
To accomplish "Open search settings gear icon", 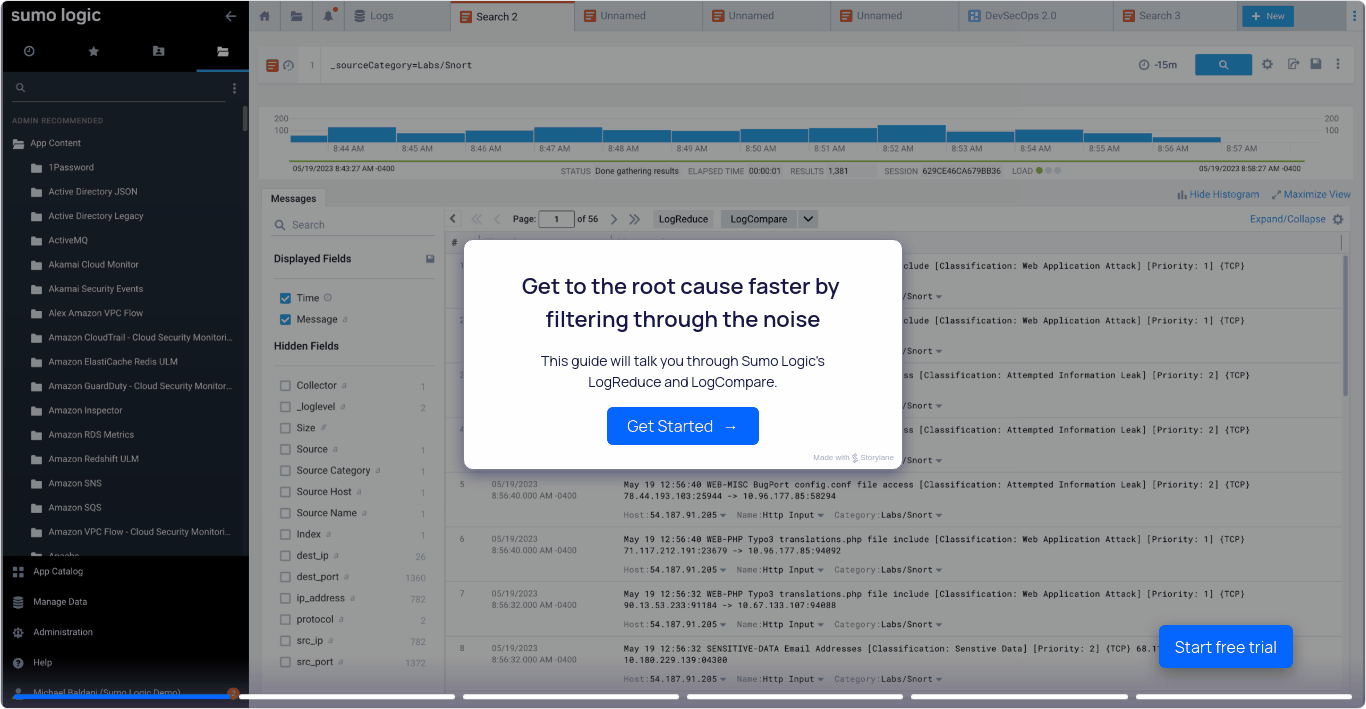I will click(1267, 64).
